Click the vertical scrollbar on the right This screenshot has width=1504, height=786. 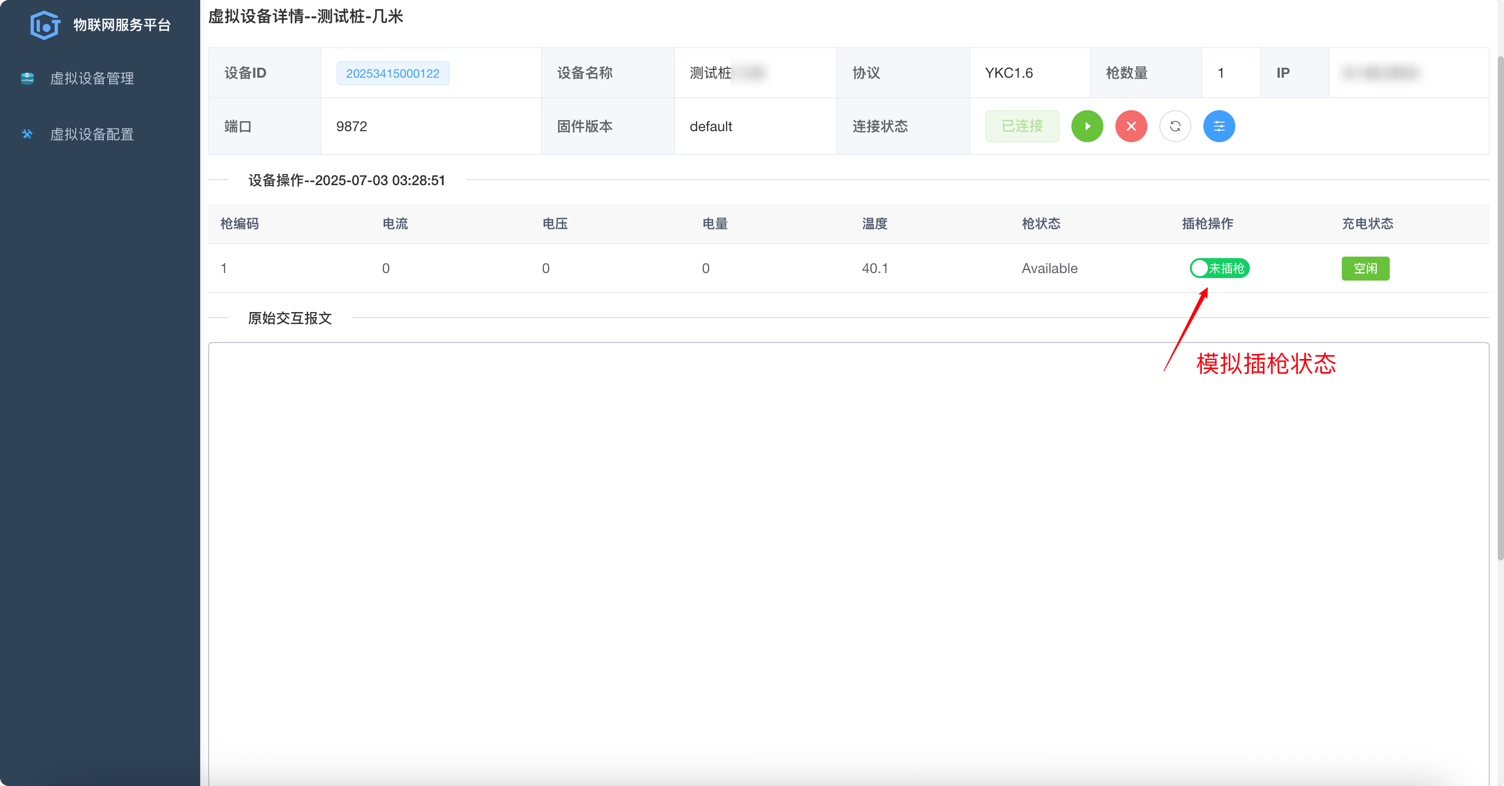[x=1499, y=300]
